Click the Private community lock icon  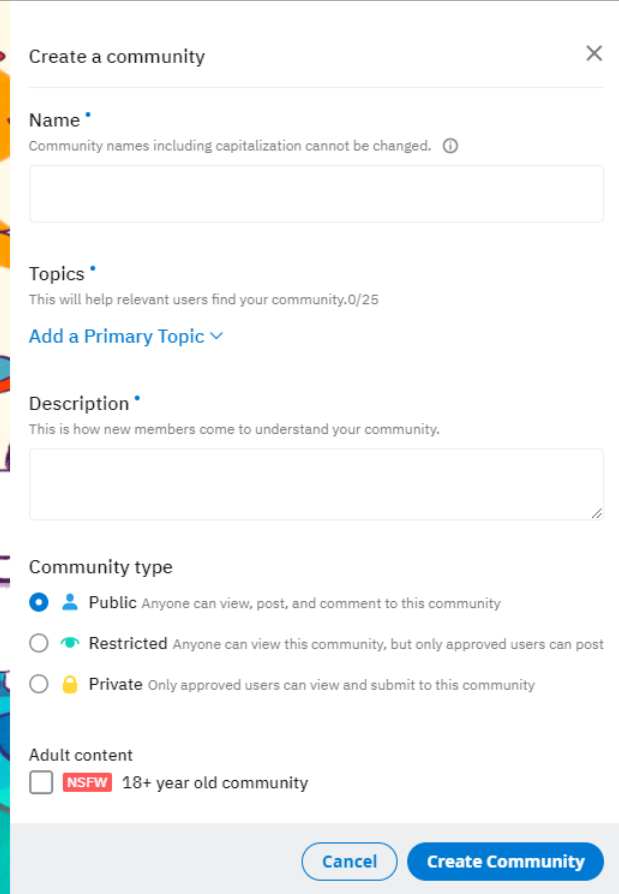69,685
